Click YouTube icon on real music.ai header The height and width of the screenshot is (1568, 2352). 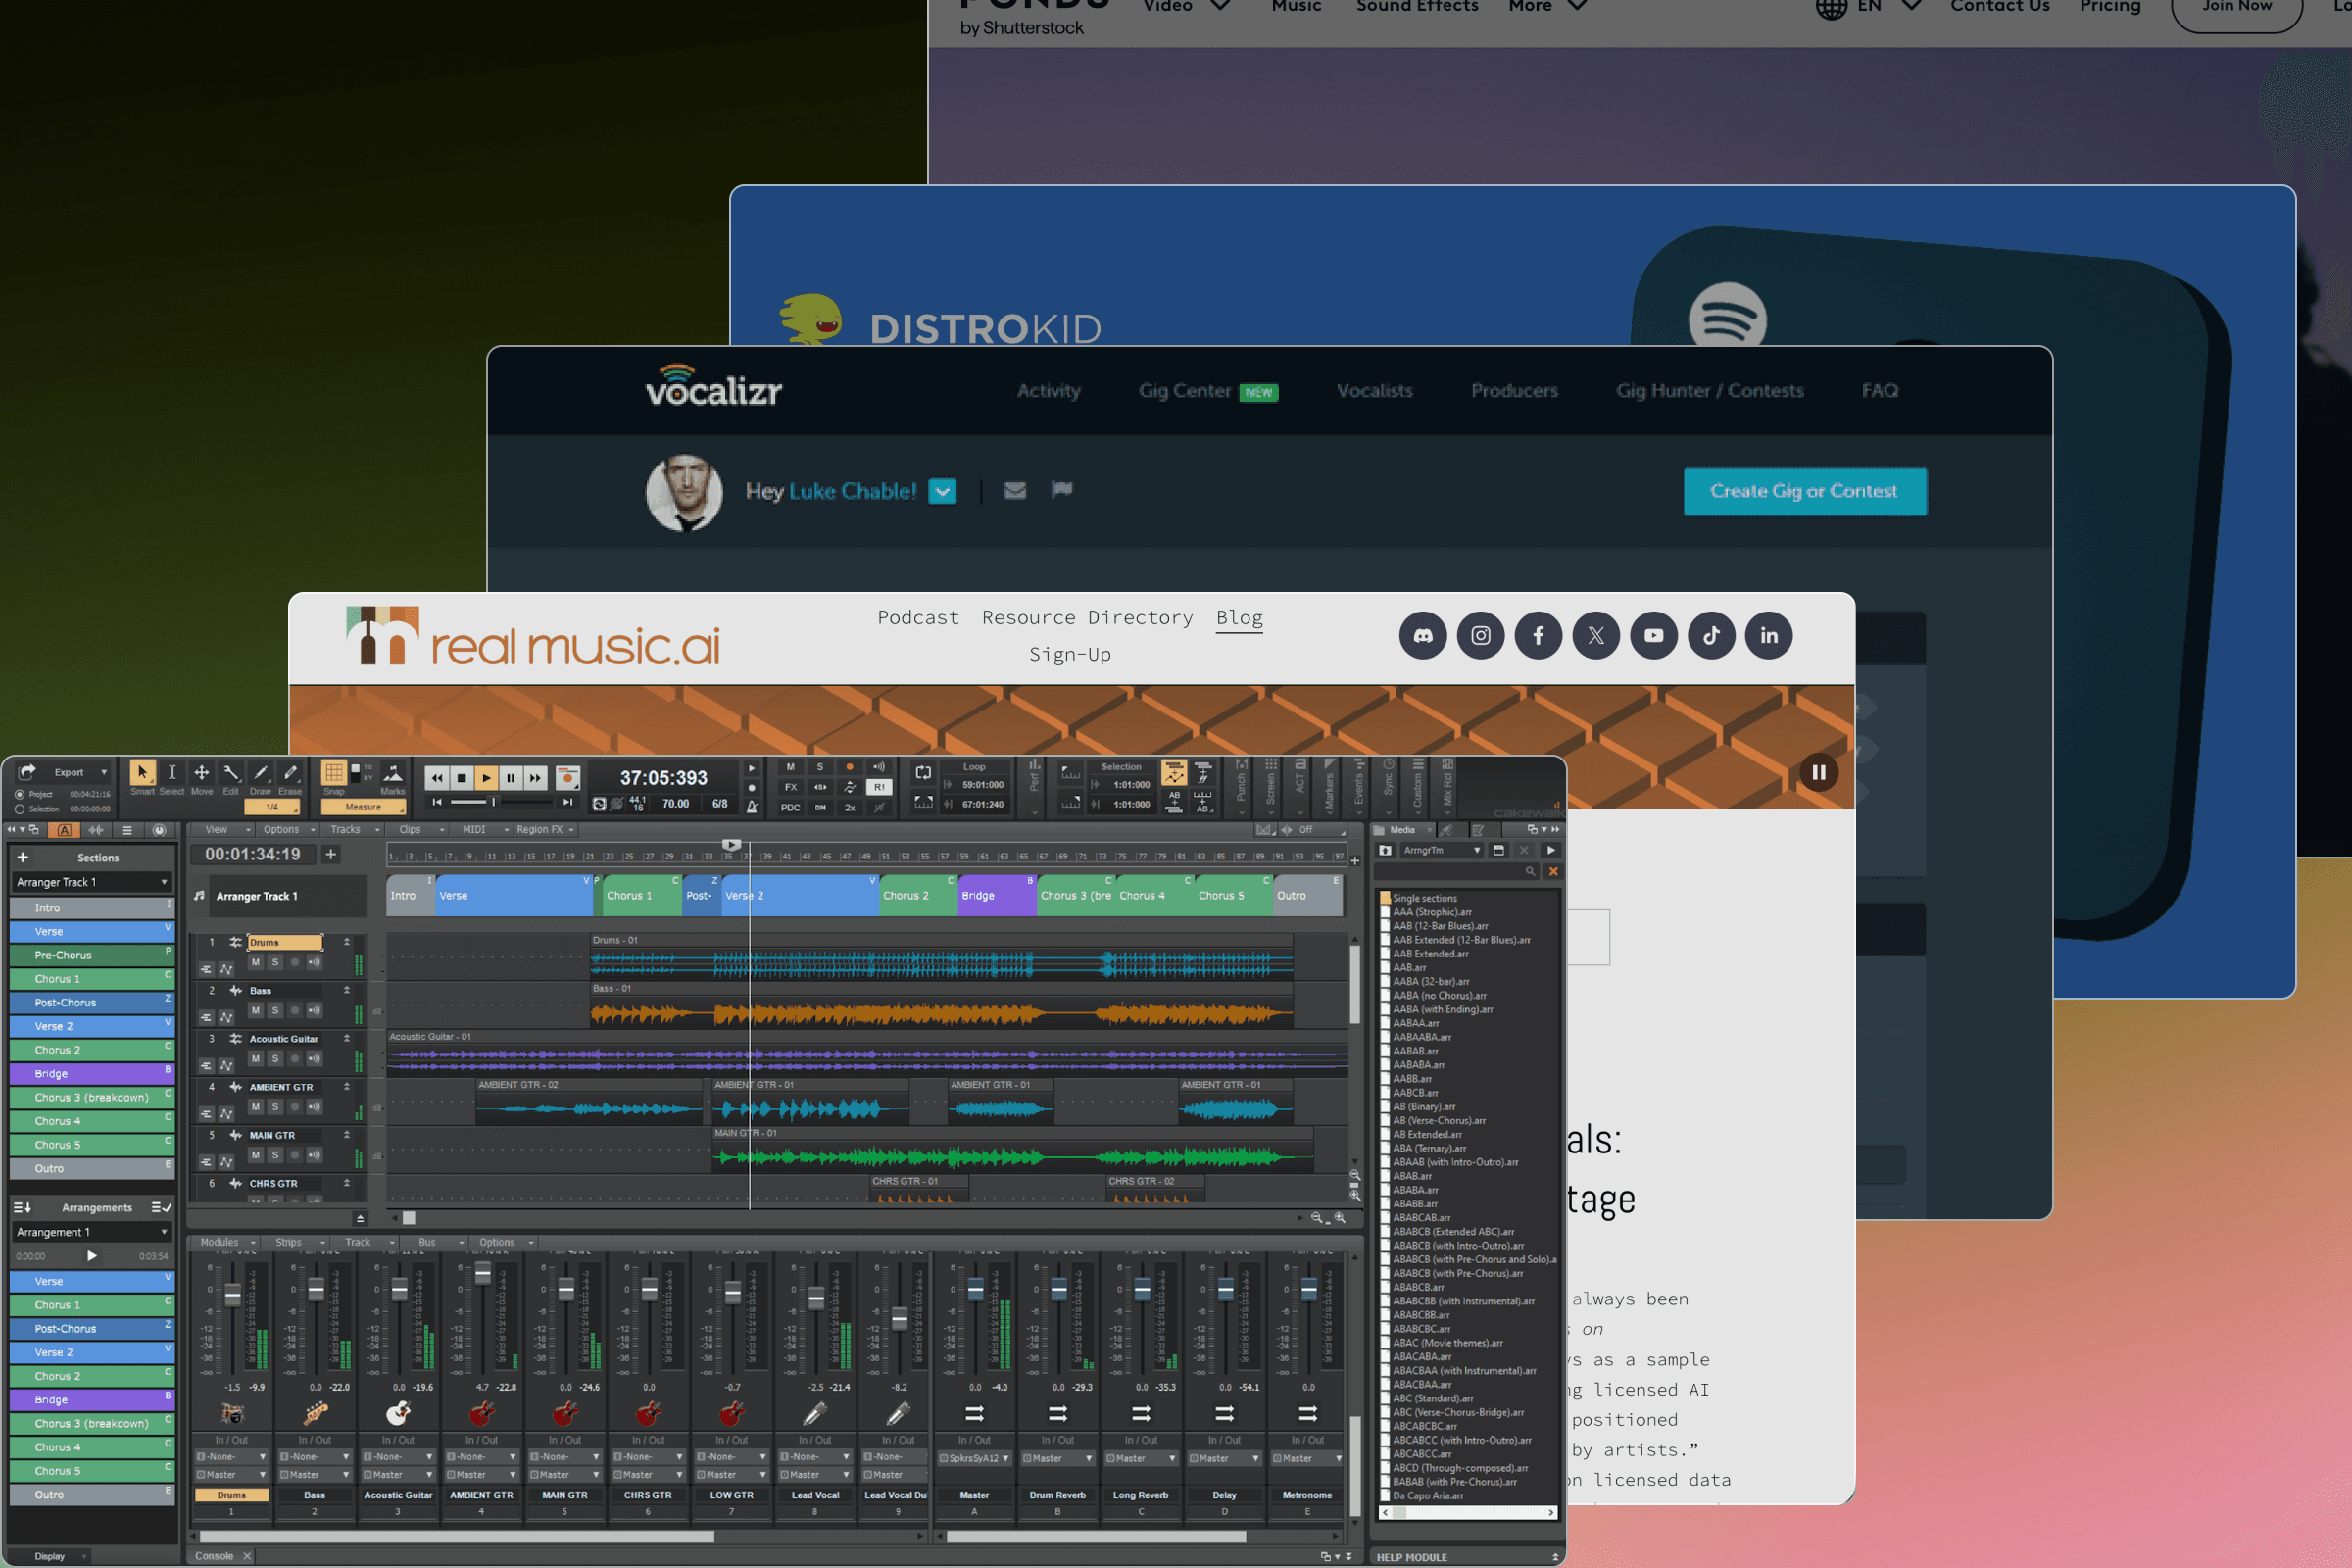1653,635
